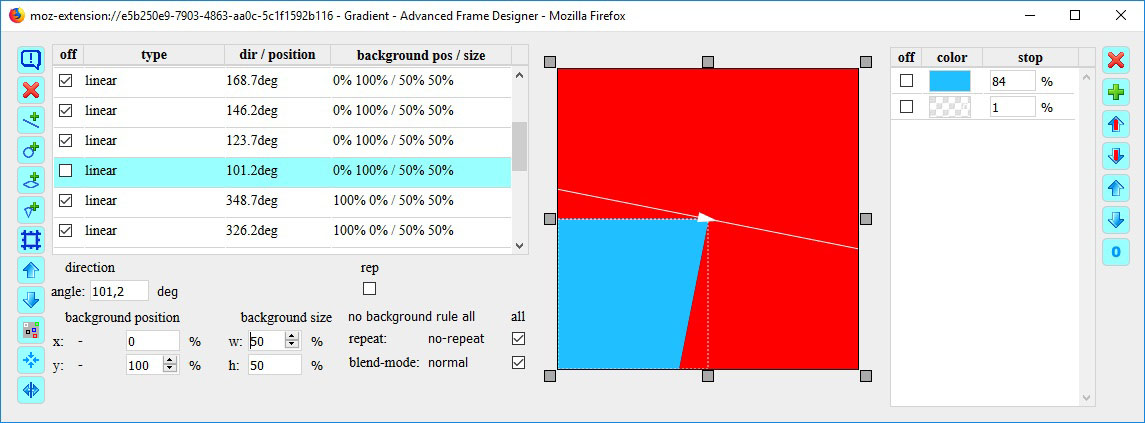Click the blue zero button on right

[1115, 252]
